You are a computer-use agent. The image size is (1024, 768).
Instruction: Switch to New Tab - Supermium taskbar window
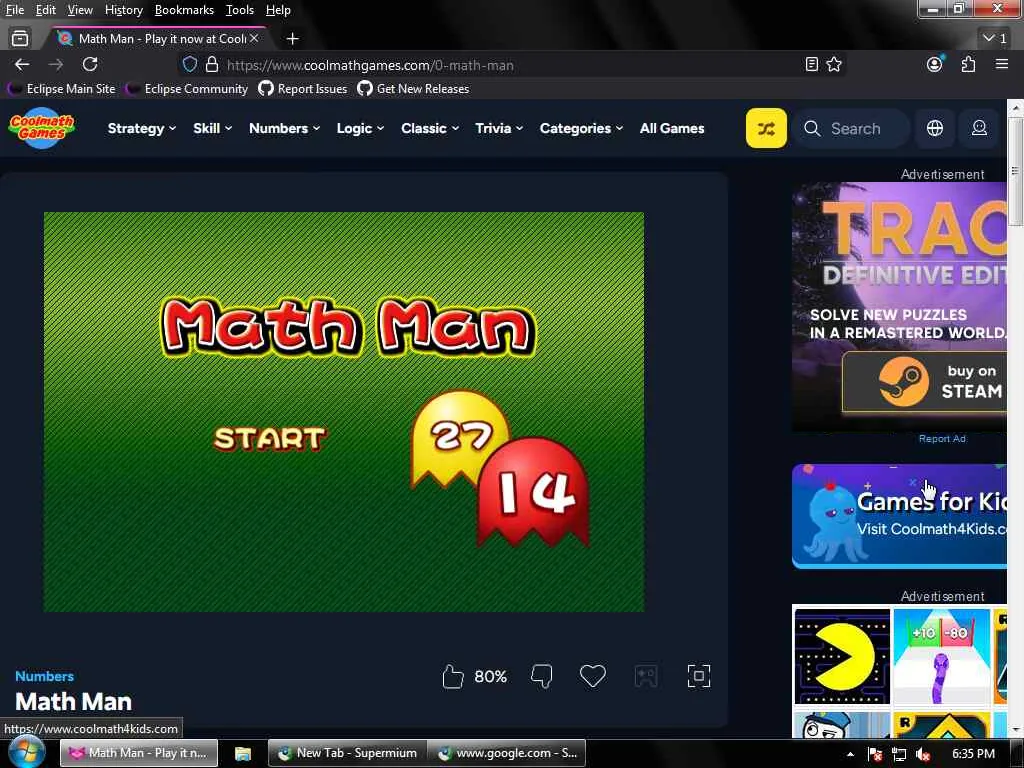[348, 753]
